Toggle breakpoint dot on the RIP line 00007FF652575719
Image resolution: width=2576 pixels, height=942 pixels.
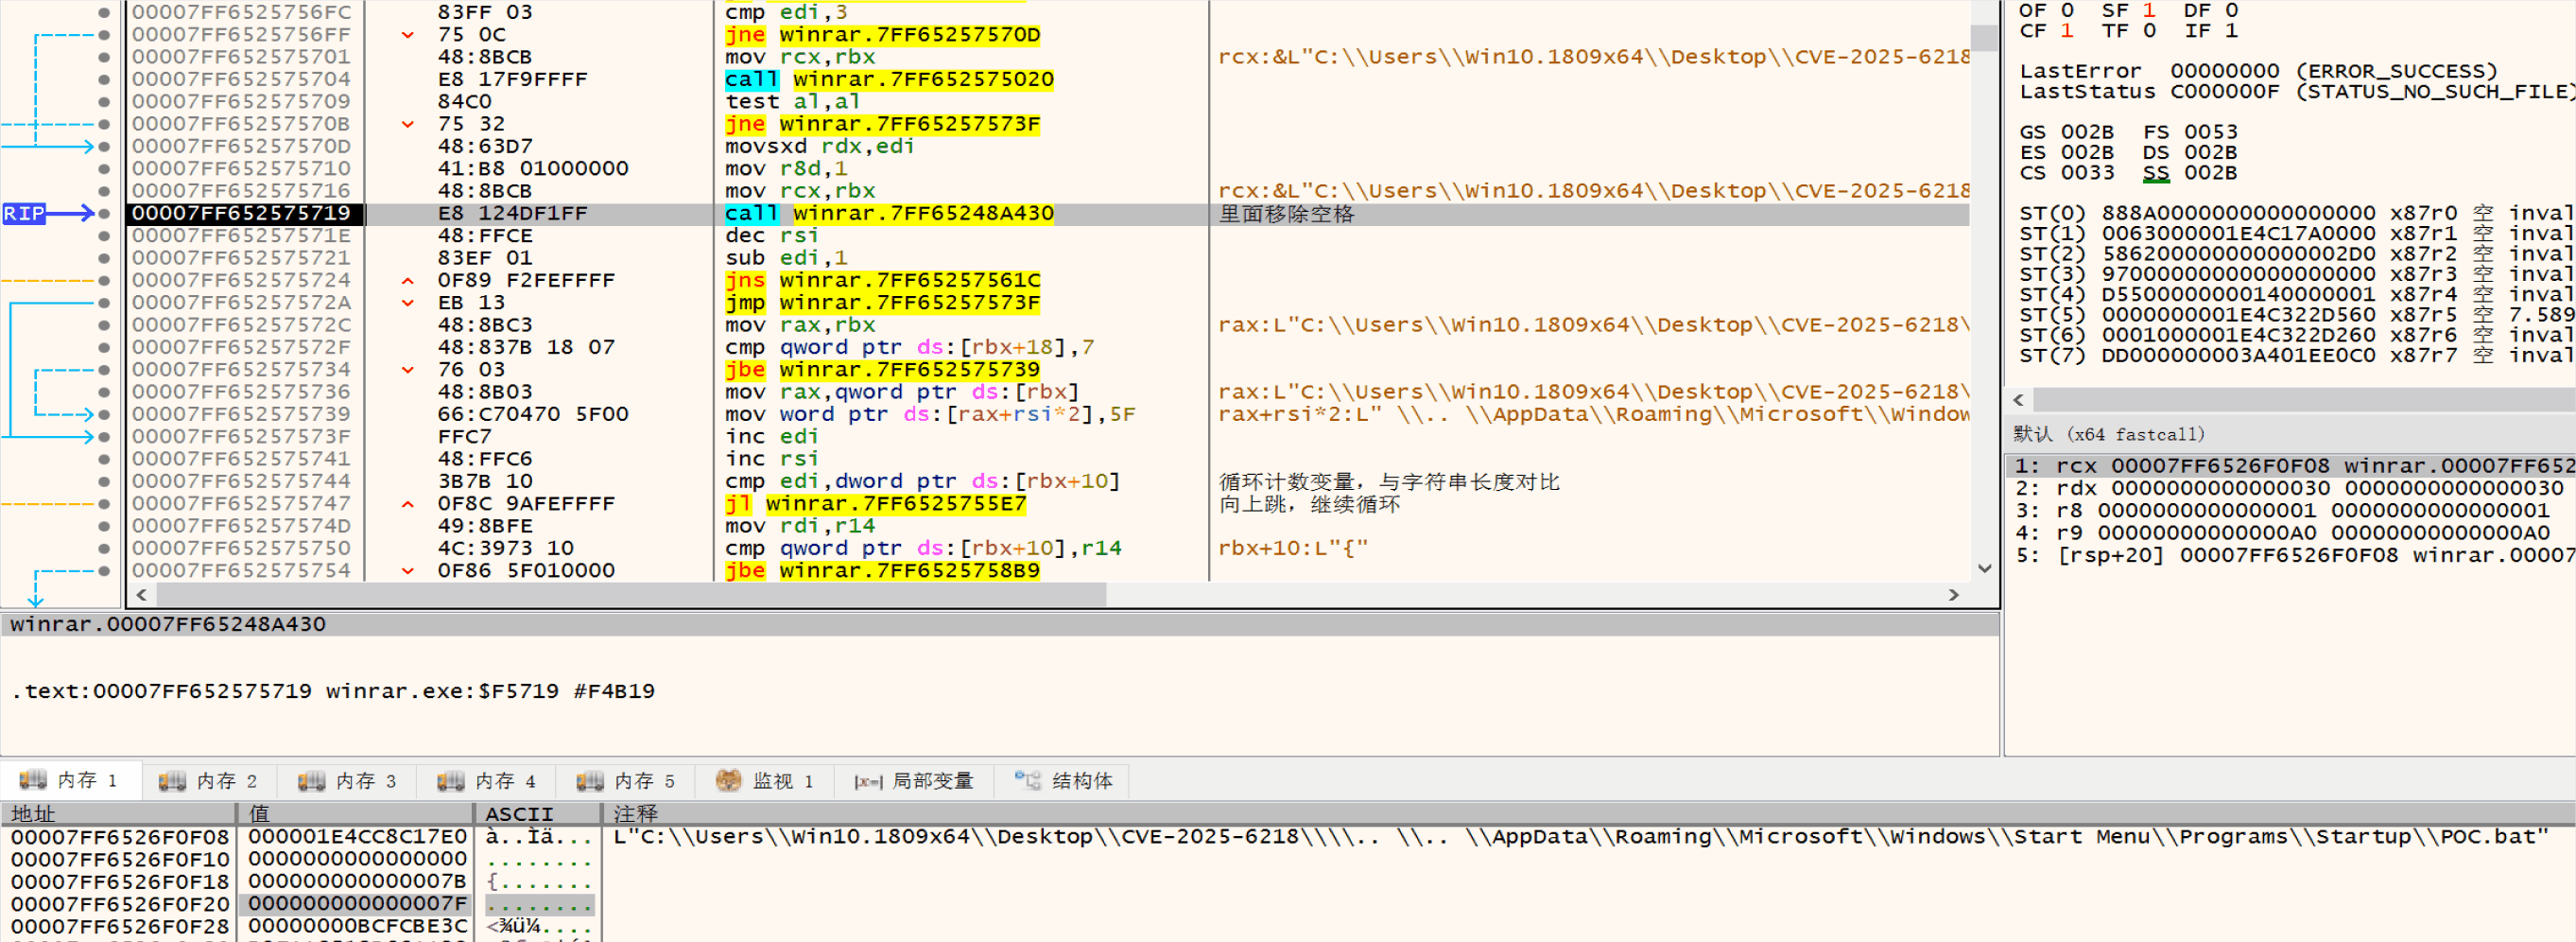[x=104, y=213]
